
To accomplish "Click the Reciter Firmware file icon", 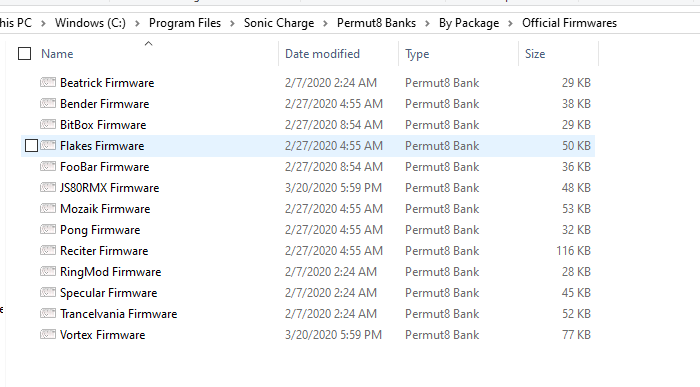I will [x=48, y=250].
